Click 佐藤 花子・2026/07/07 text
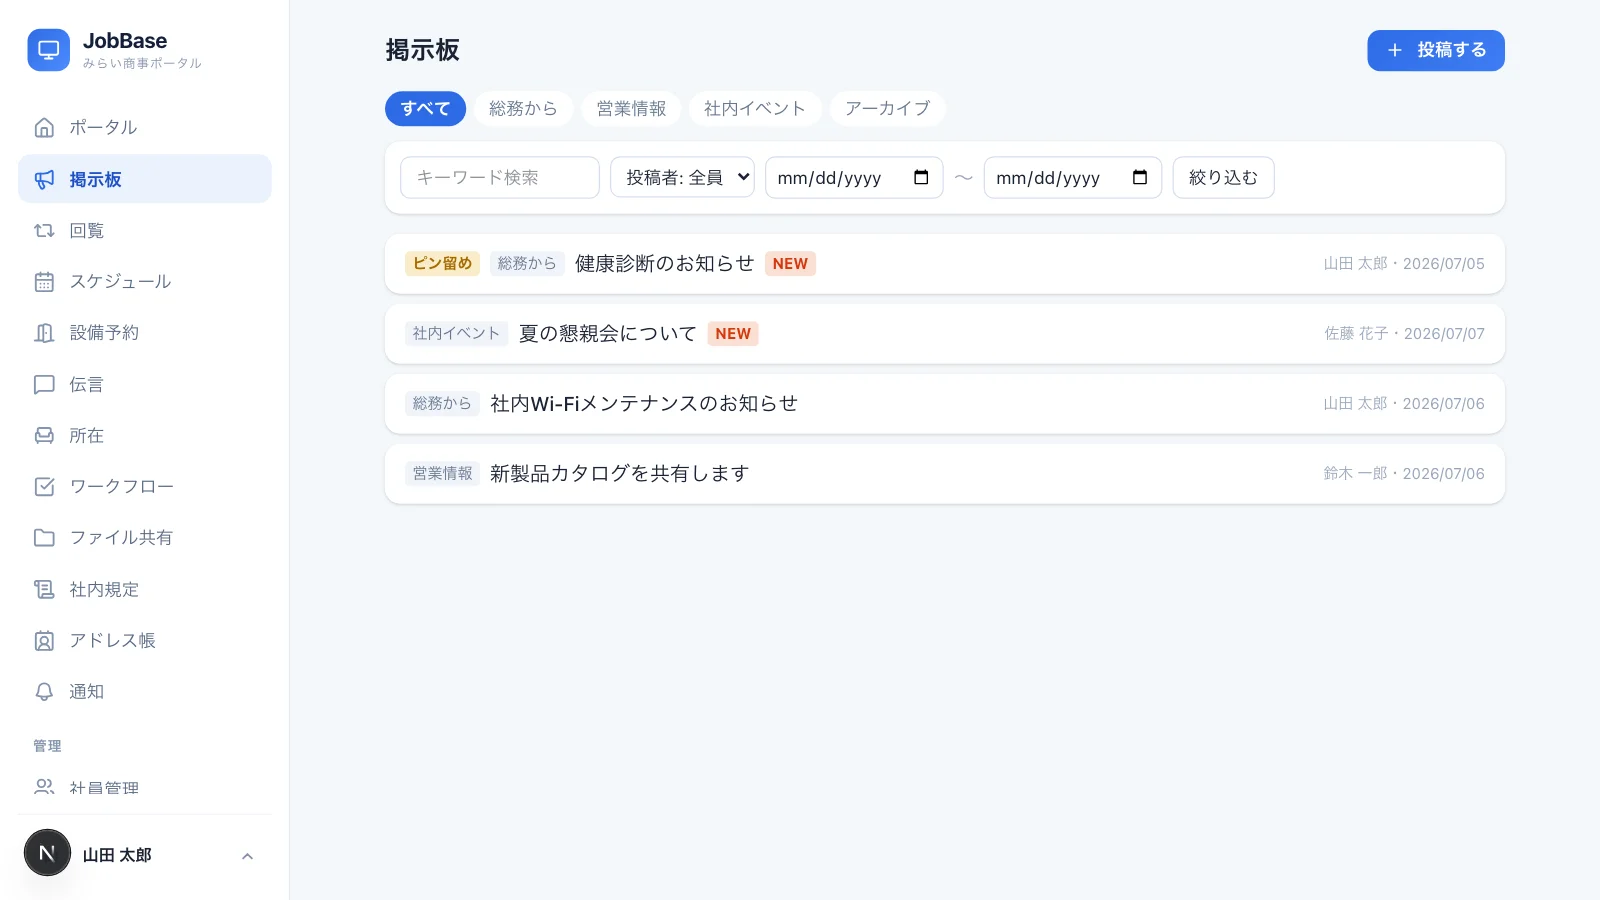Viewport: 1600px width, 900px height. [x=1404, y=334]
